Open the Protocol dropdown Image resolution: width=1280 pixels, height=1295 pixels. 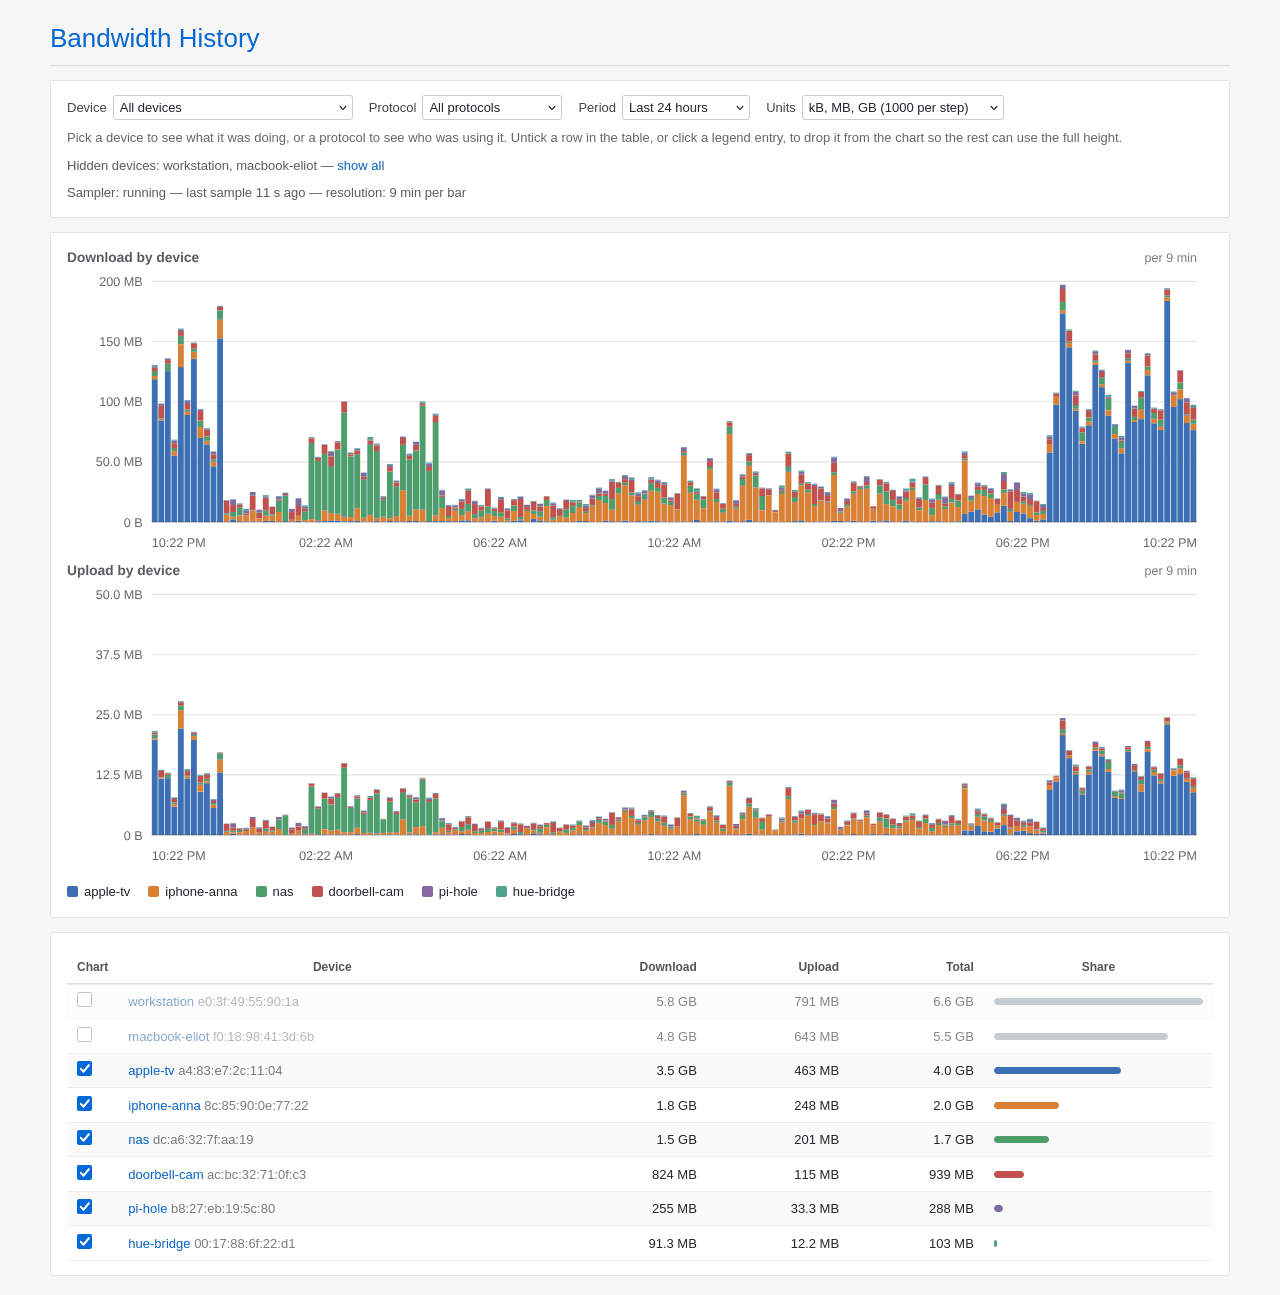coord(492,108)
